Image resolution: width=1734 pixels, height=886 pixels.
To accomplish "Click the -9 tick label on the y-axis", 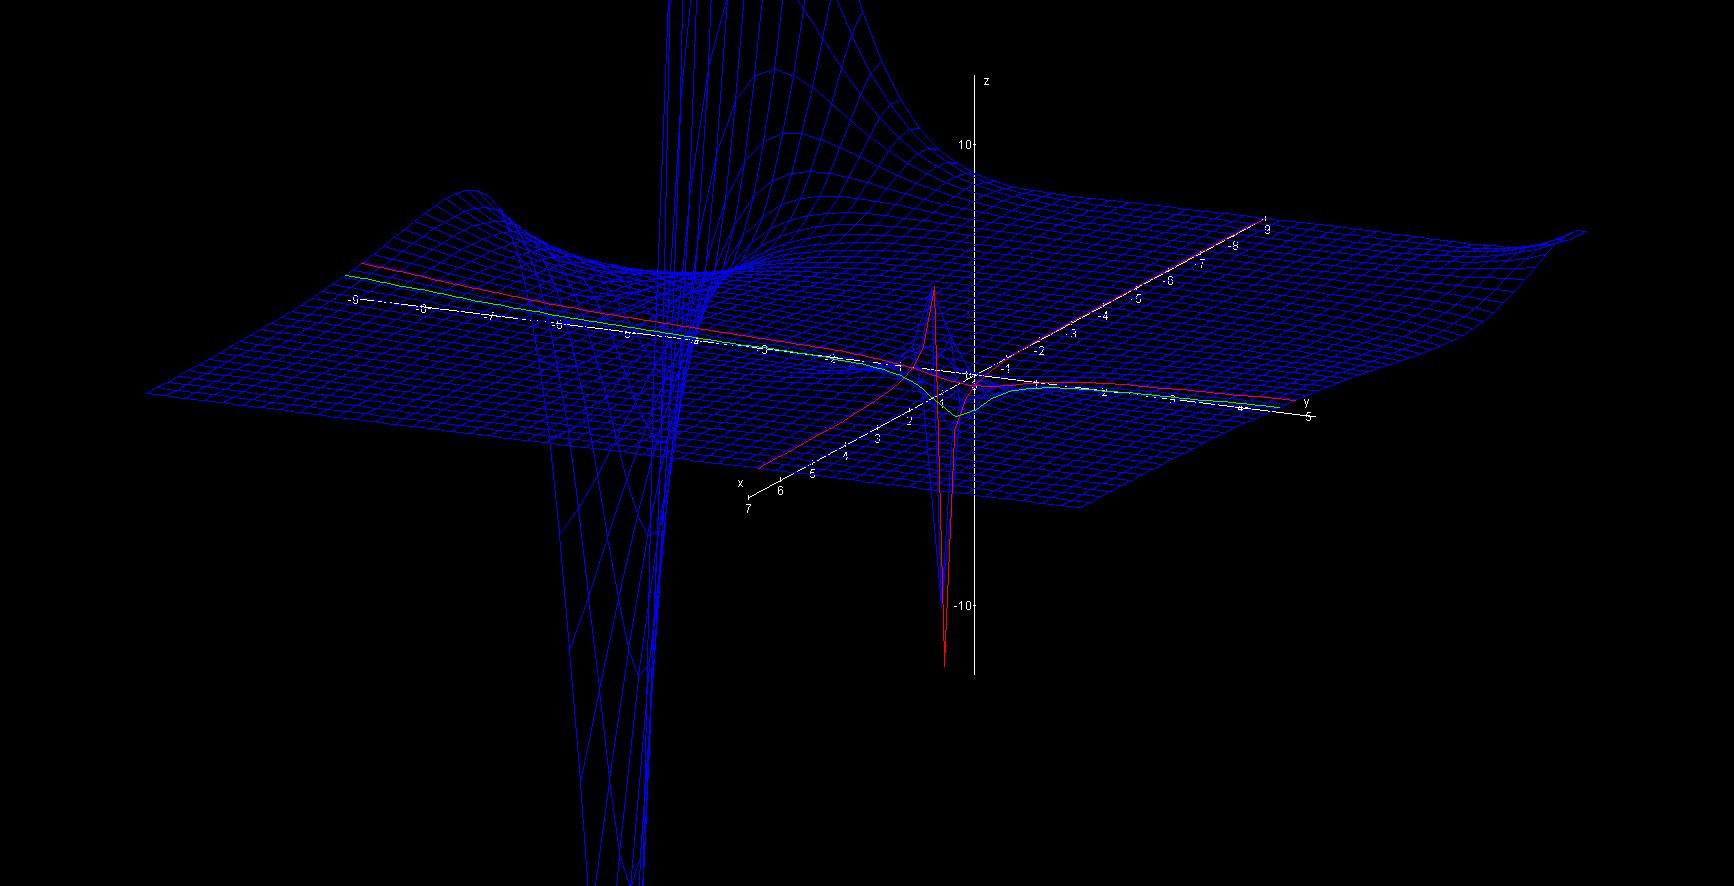I will (x=353, y=300).
